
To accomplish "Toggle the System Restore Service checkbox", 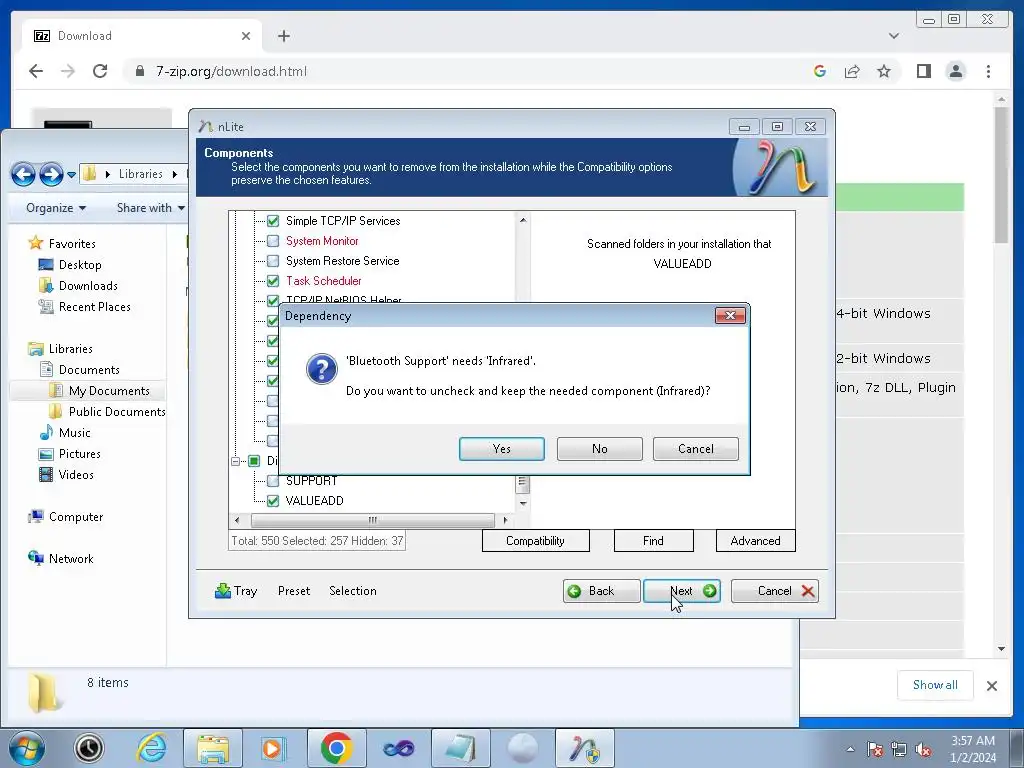I will pyautogui.click(x=273, y=261).
